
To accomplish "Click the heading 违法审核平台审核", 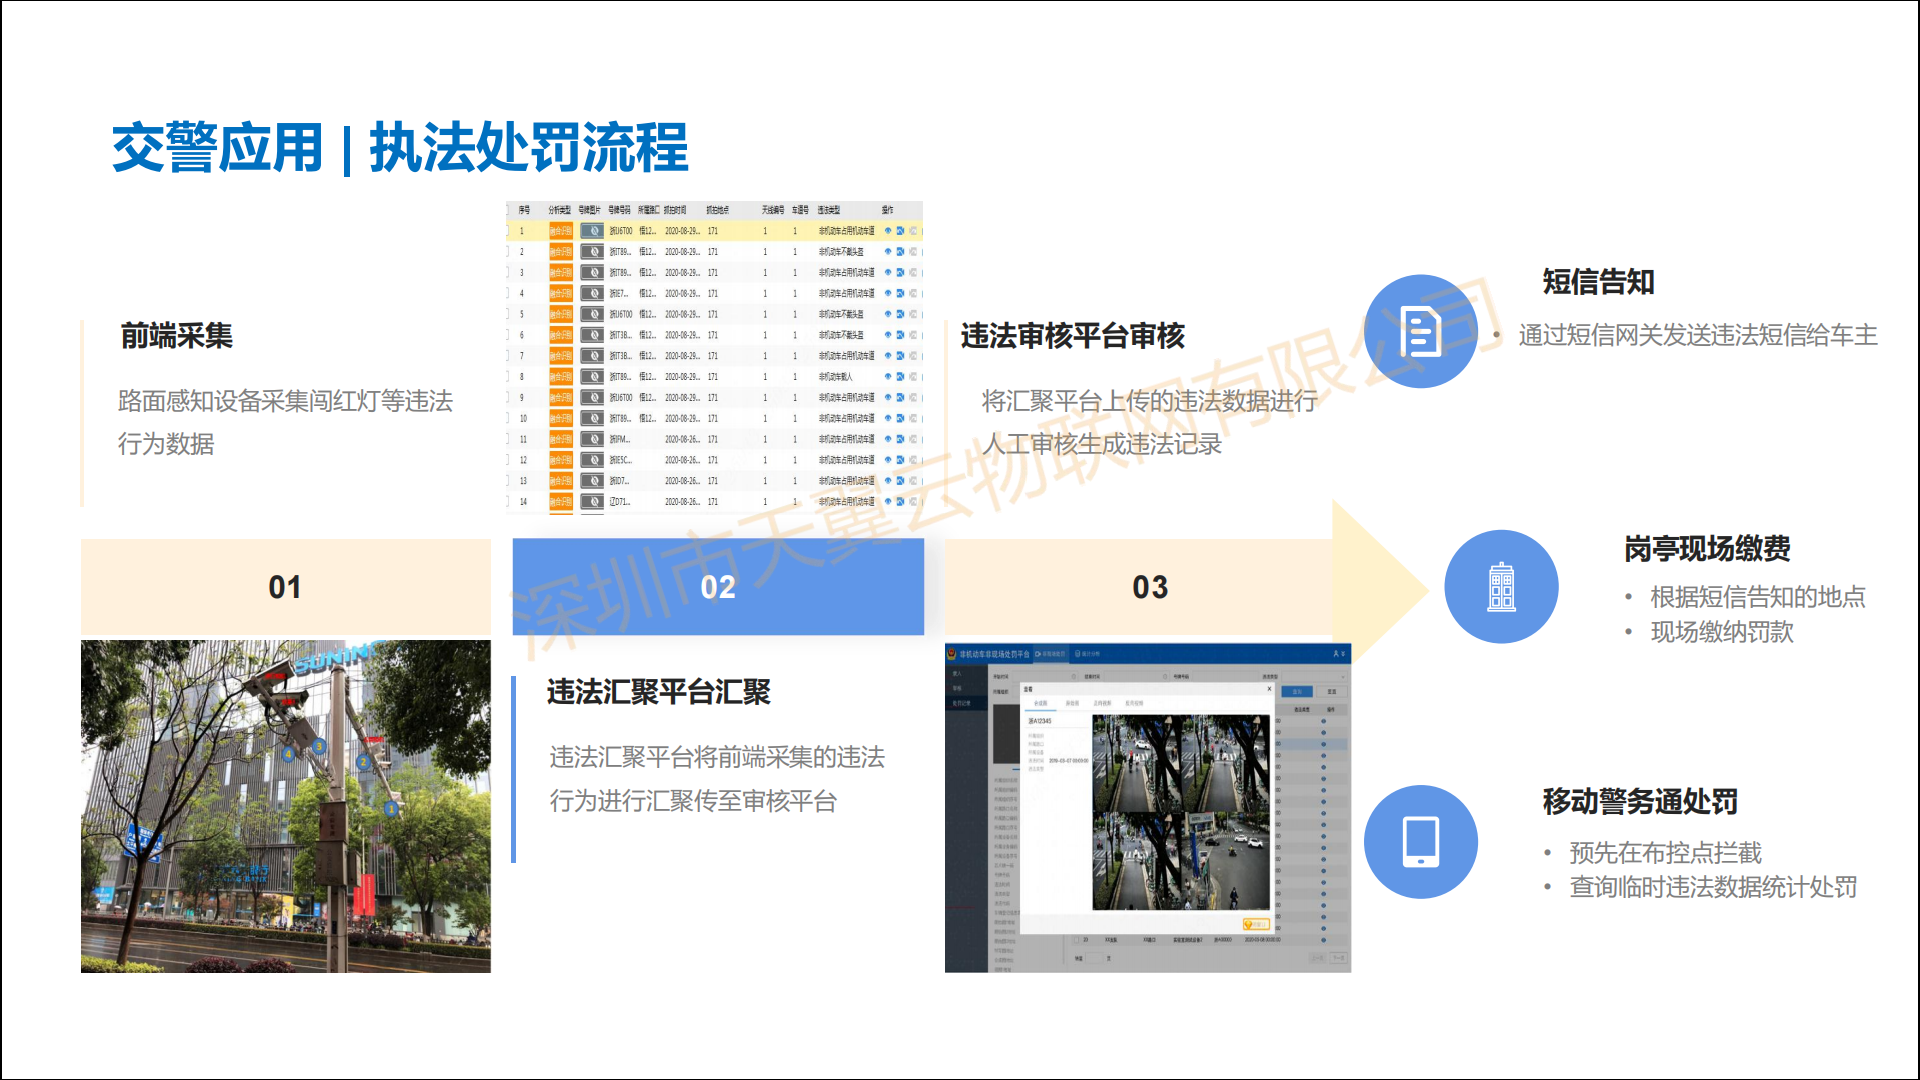I will [1073, 336].
